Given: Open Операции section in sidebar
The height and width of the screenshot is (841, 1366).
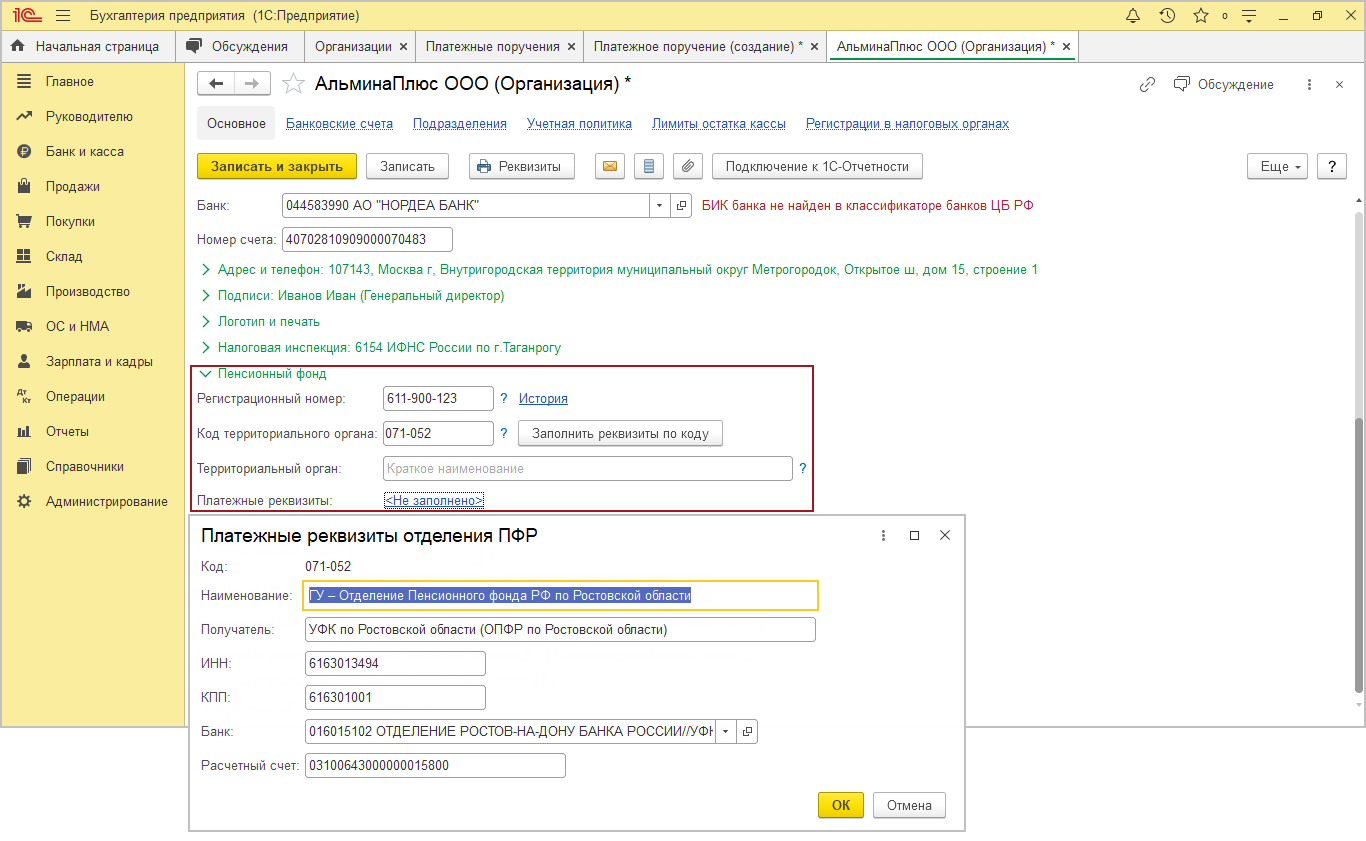Looking at the screenshot, I should pos(93,397).
